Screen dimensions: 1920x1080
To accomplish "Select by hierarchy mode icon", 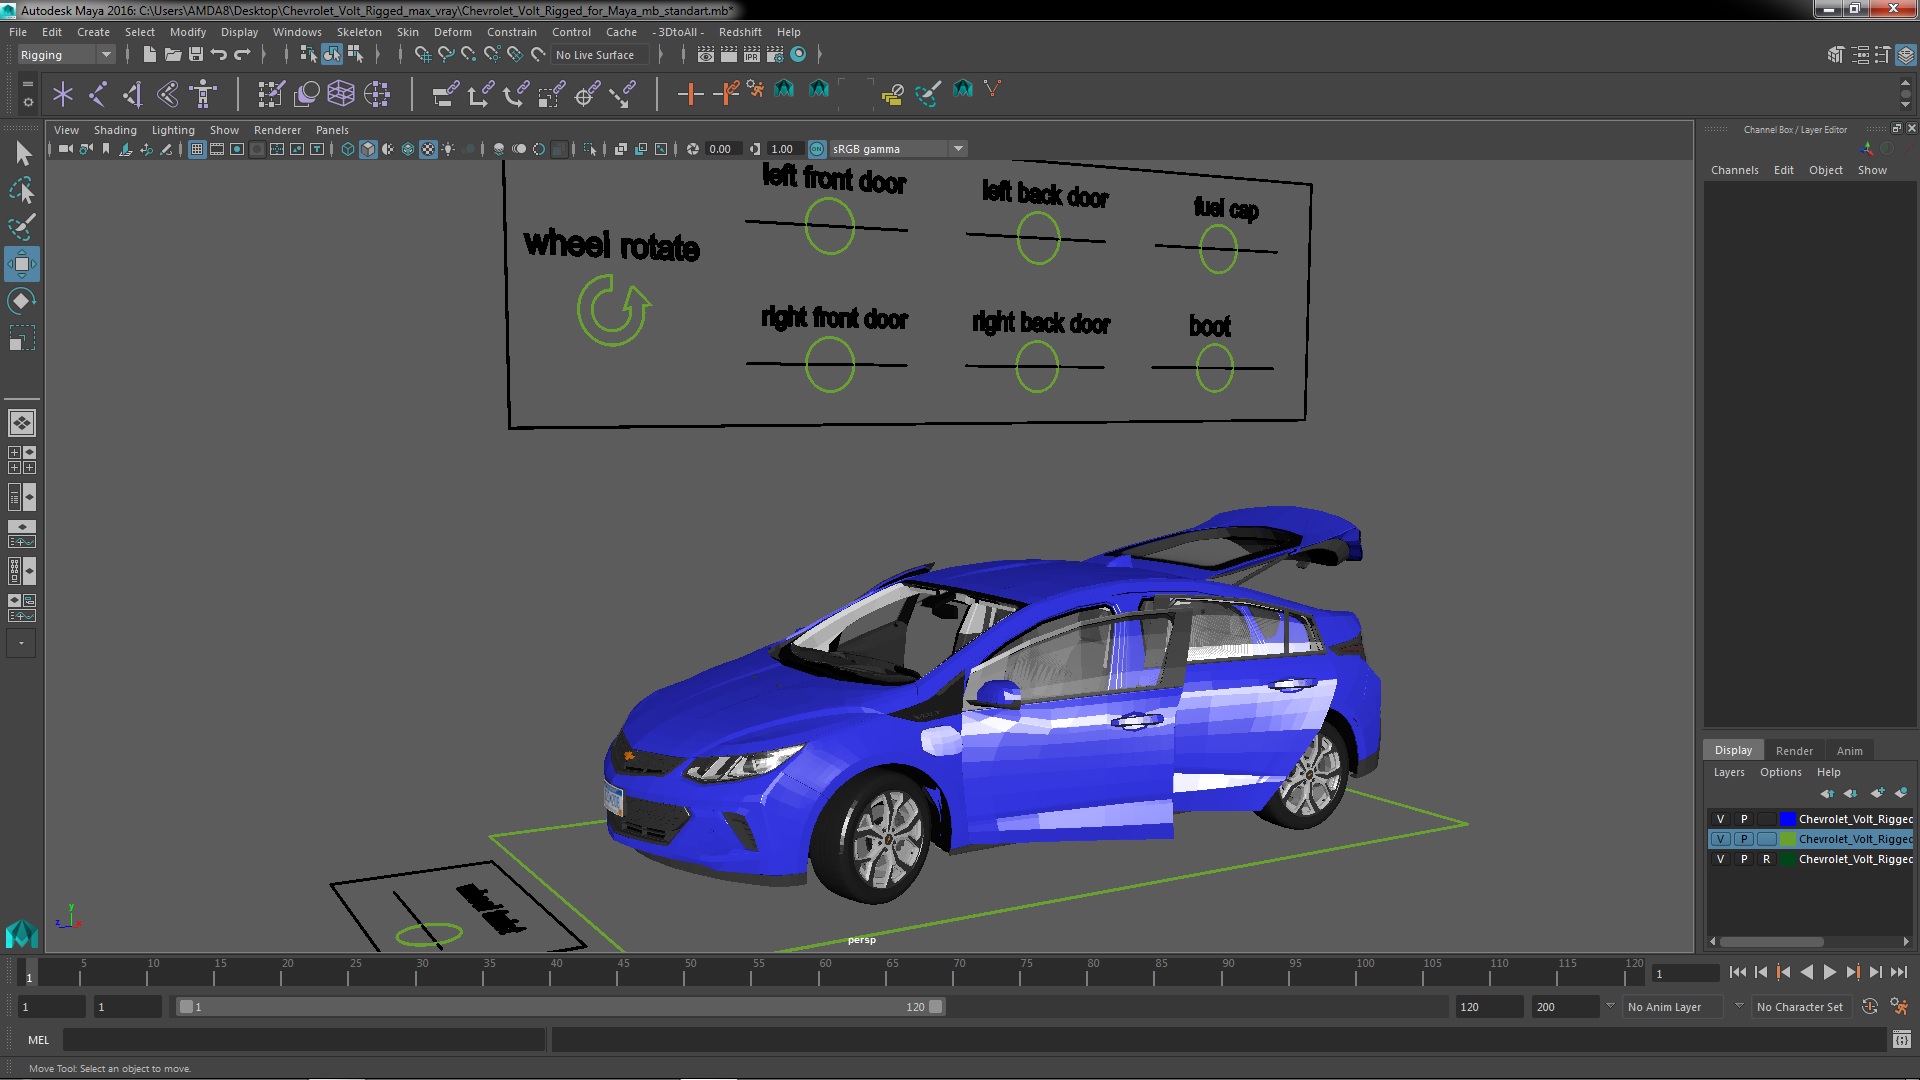I will (308, 55).
